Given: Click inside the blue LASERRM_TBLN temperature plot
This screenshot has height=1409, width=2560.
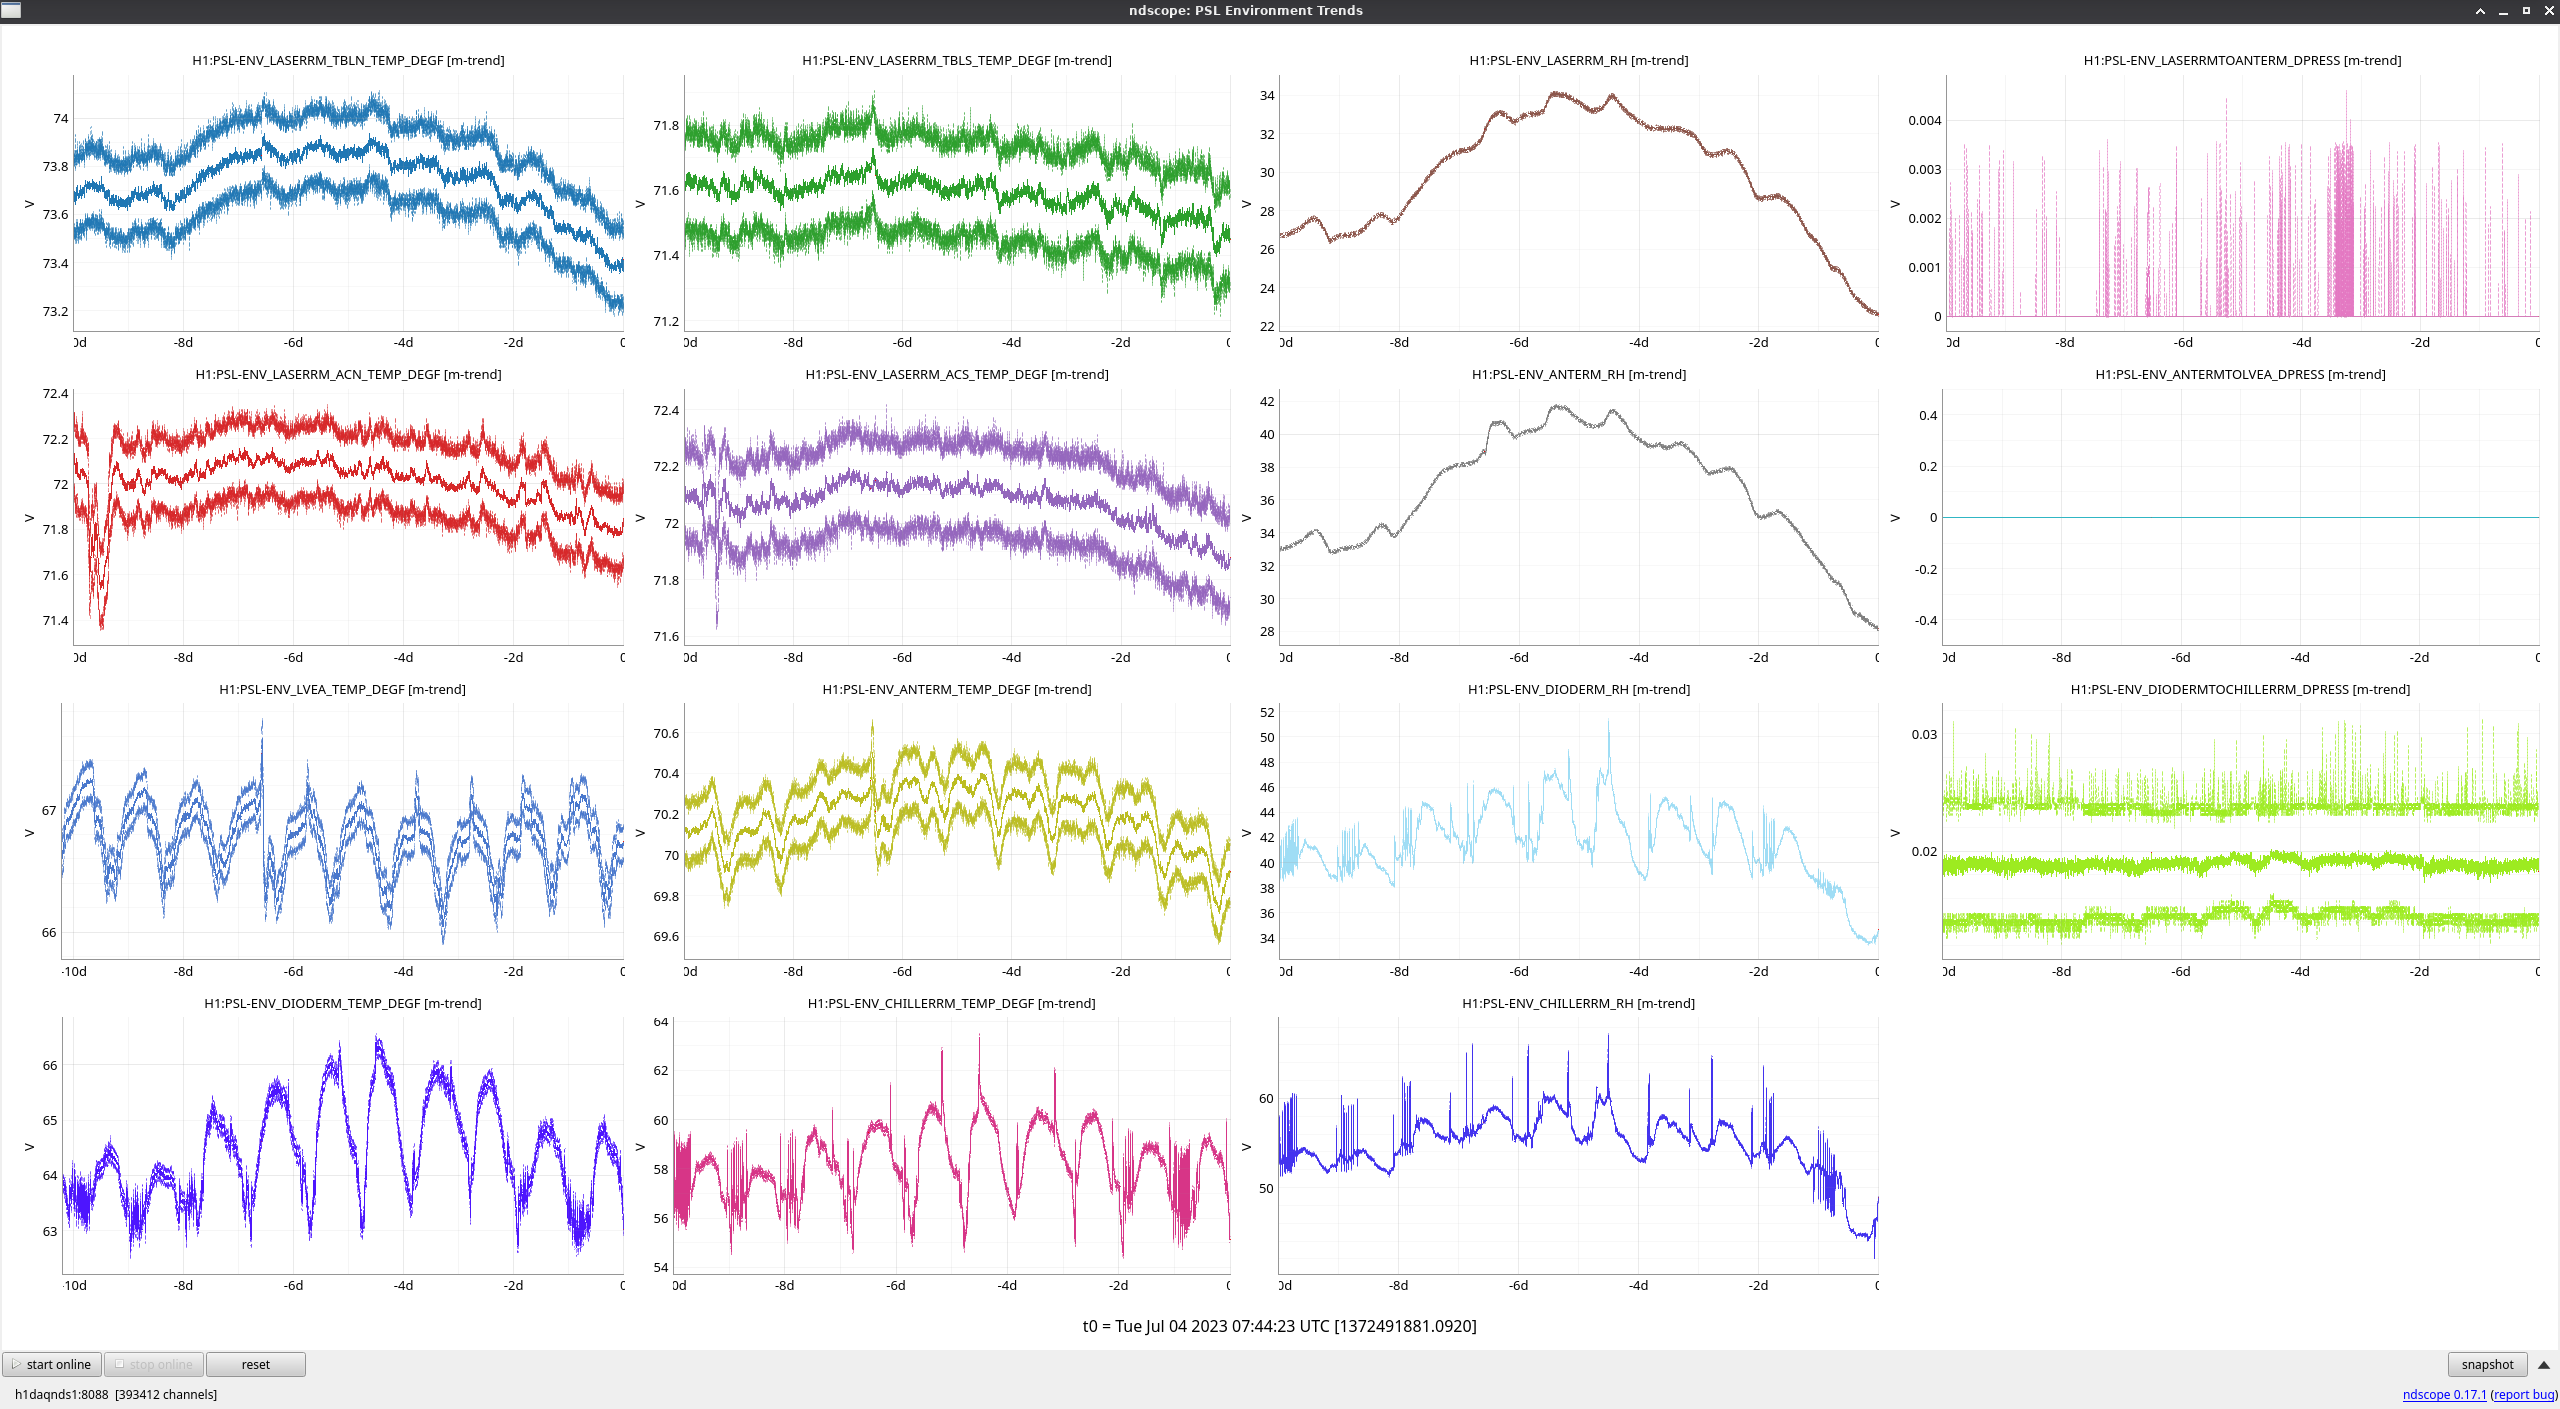Looking at the screenshot, I should tap(348, 203).
